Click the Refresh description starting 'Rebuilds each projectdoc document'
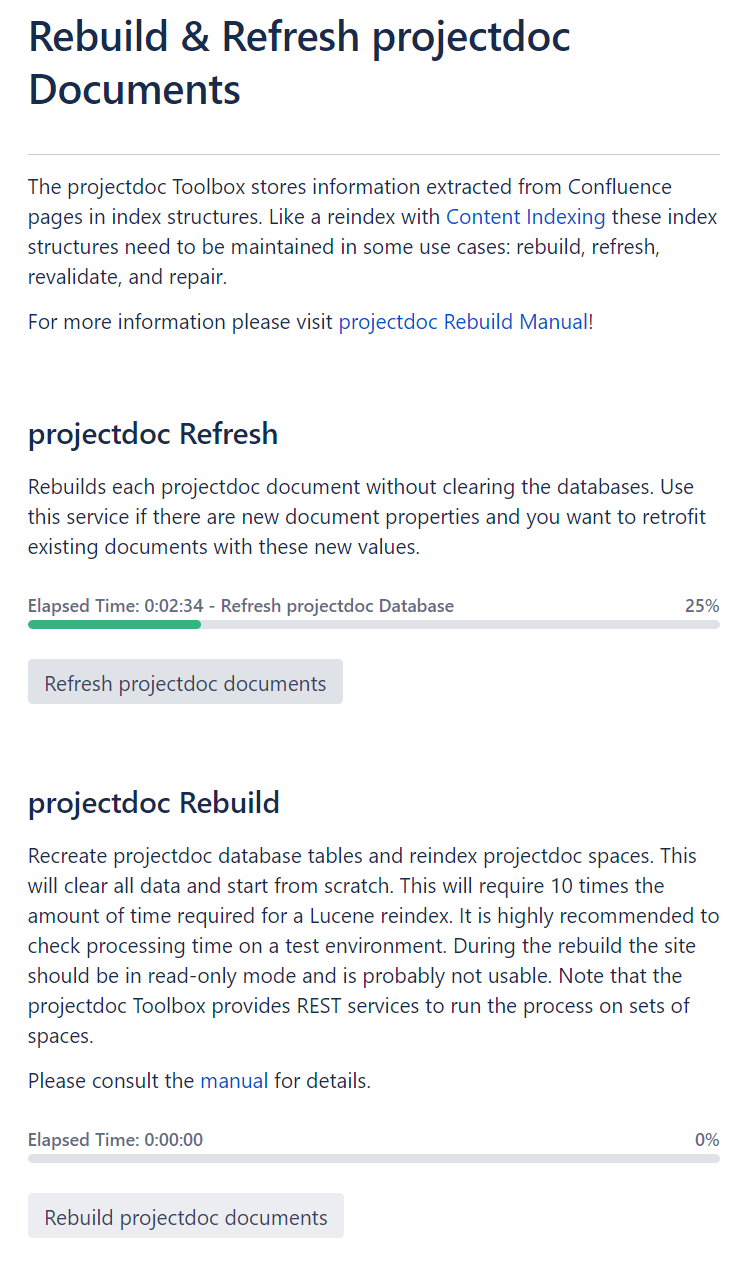Viewport: 742px width, 1264px height. click(x=366, y=517)
